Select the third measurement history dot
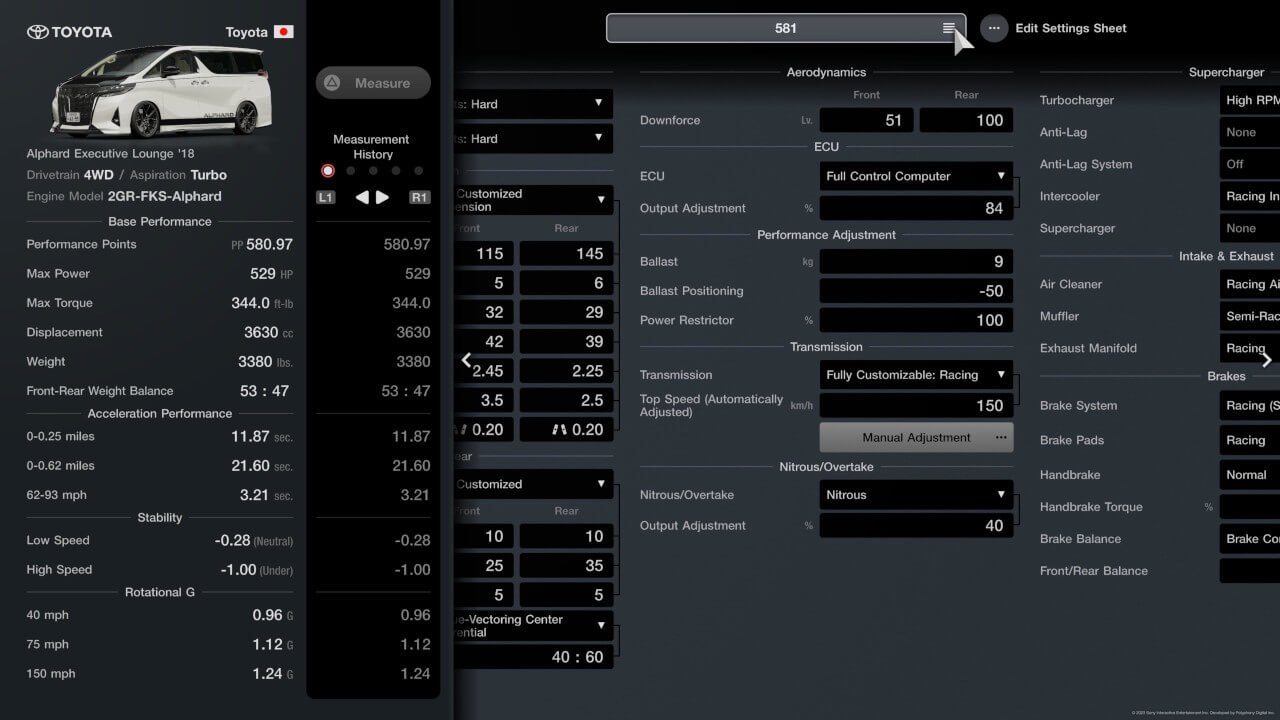The height and width of the screenshot is (720, 1280). [x=373, y=171]
